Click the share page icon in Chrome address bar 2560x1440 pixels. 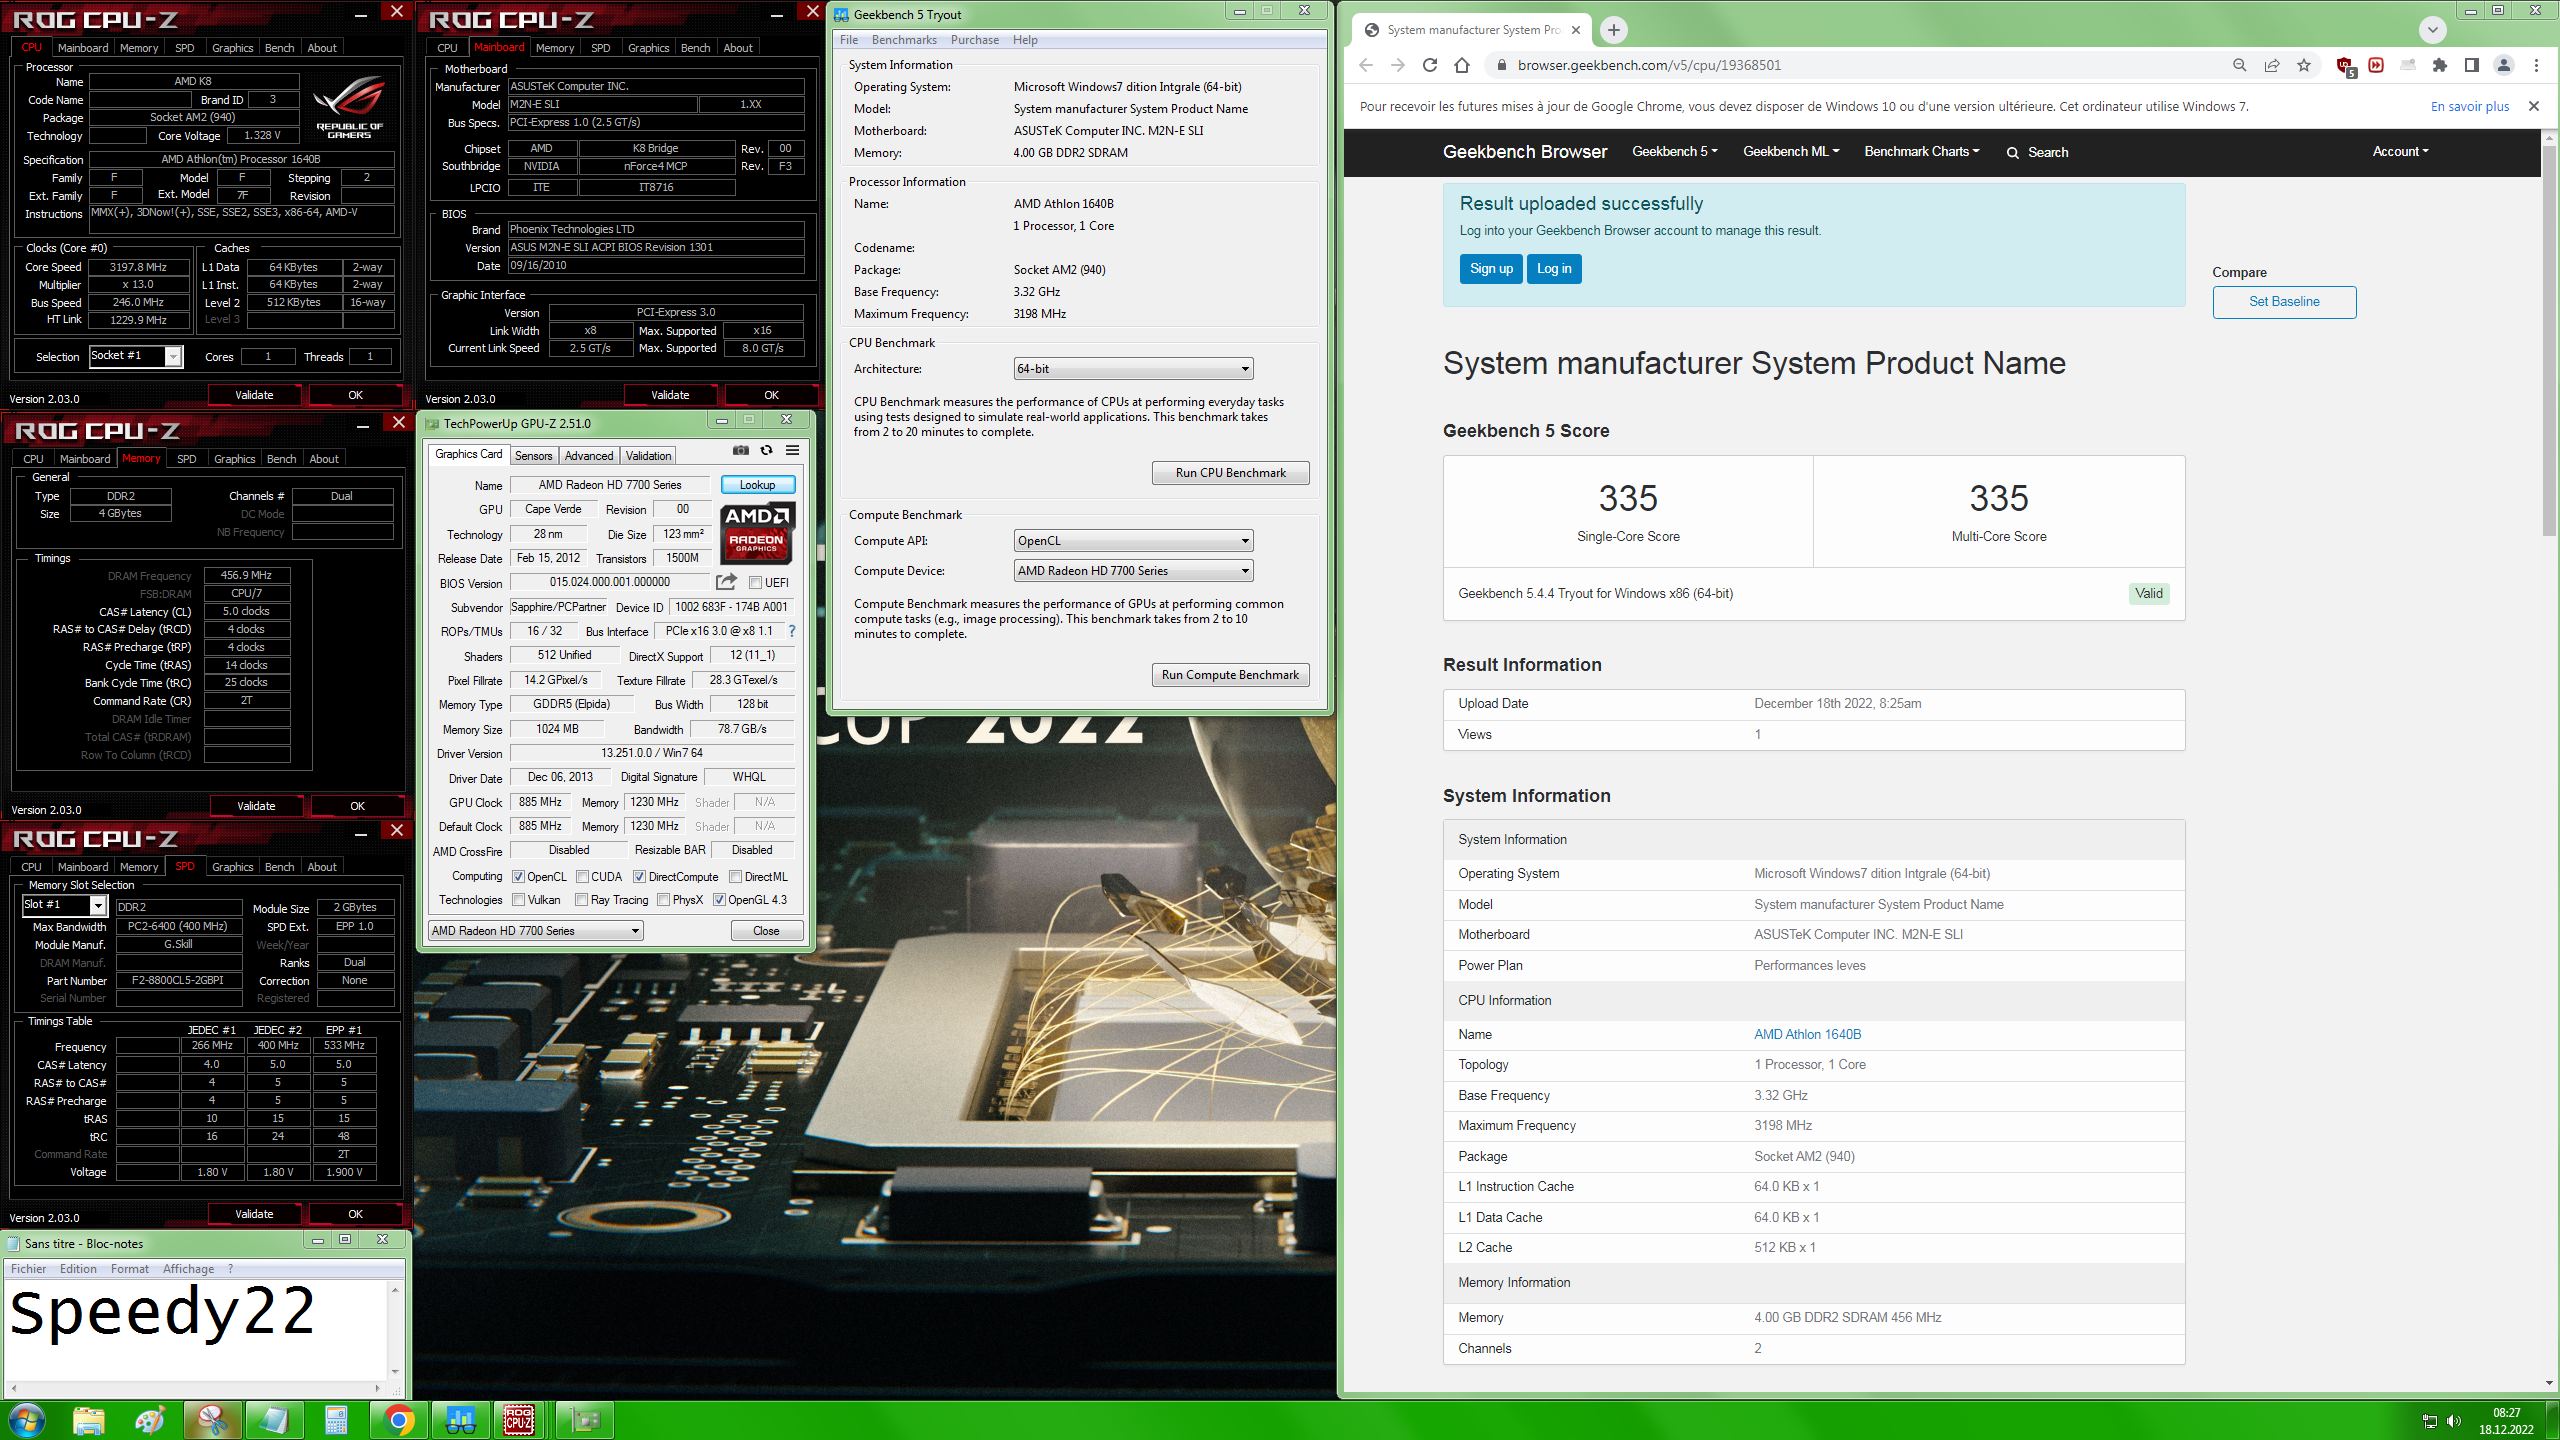click(2272, 65)
